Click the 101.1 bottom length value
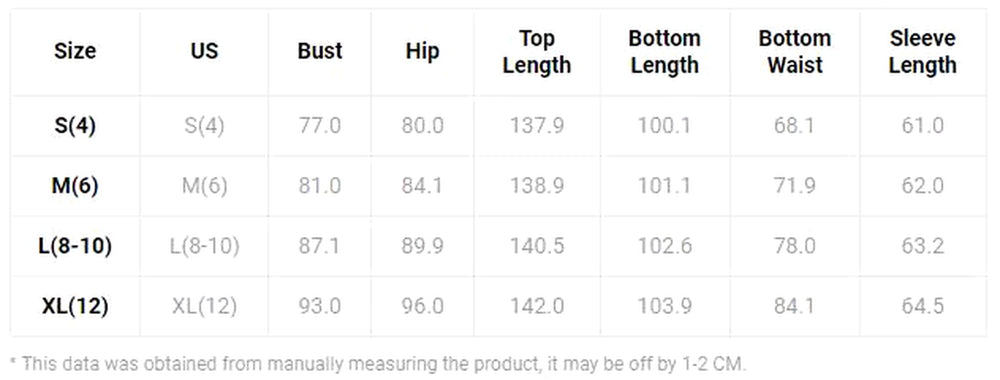 click(x=665, y=186)
